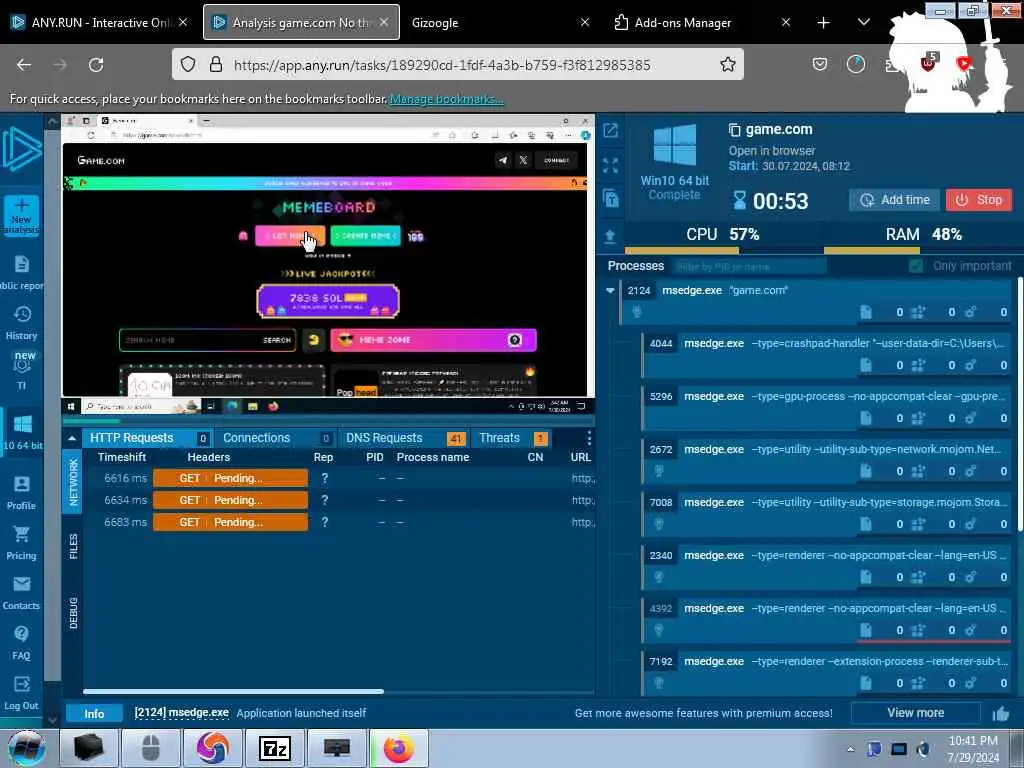Open VM view in new window icon
Viewport: 1024px width, 768px height.
pyautogui.click(x=611, y=131)
